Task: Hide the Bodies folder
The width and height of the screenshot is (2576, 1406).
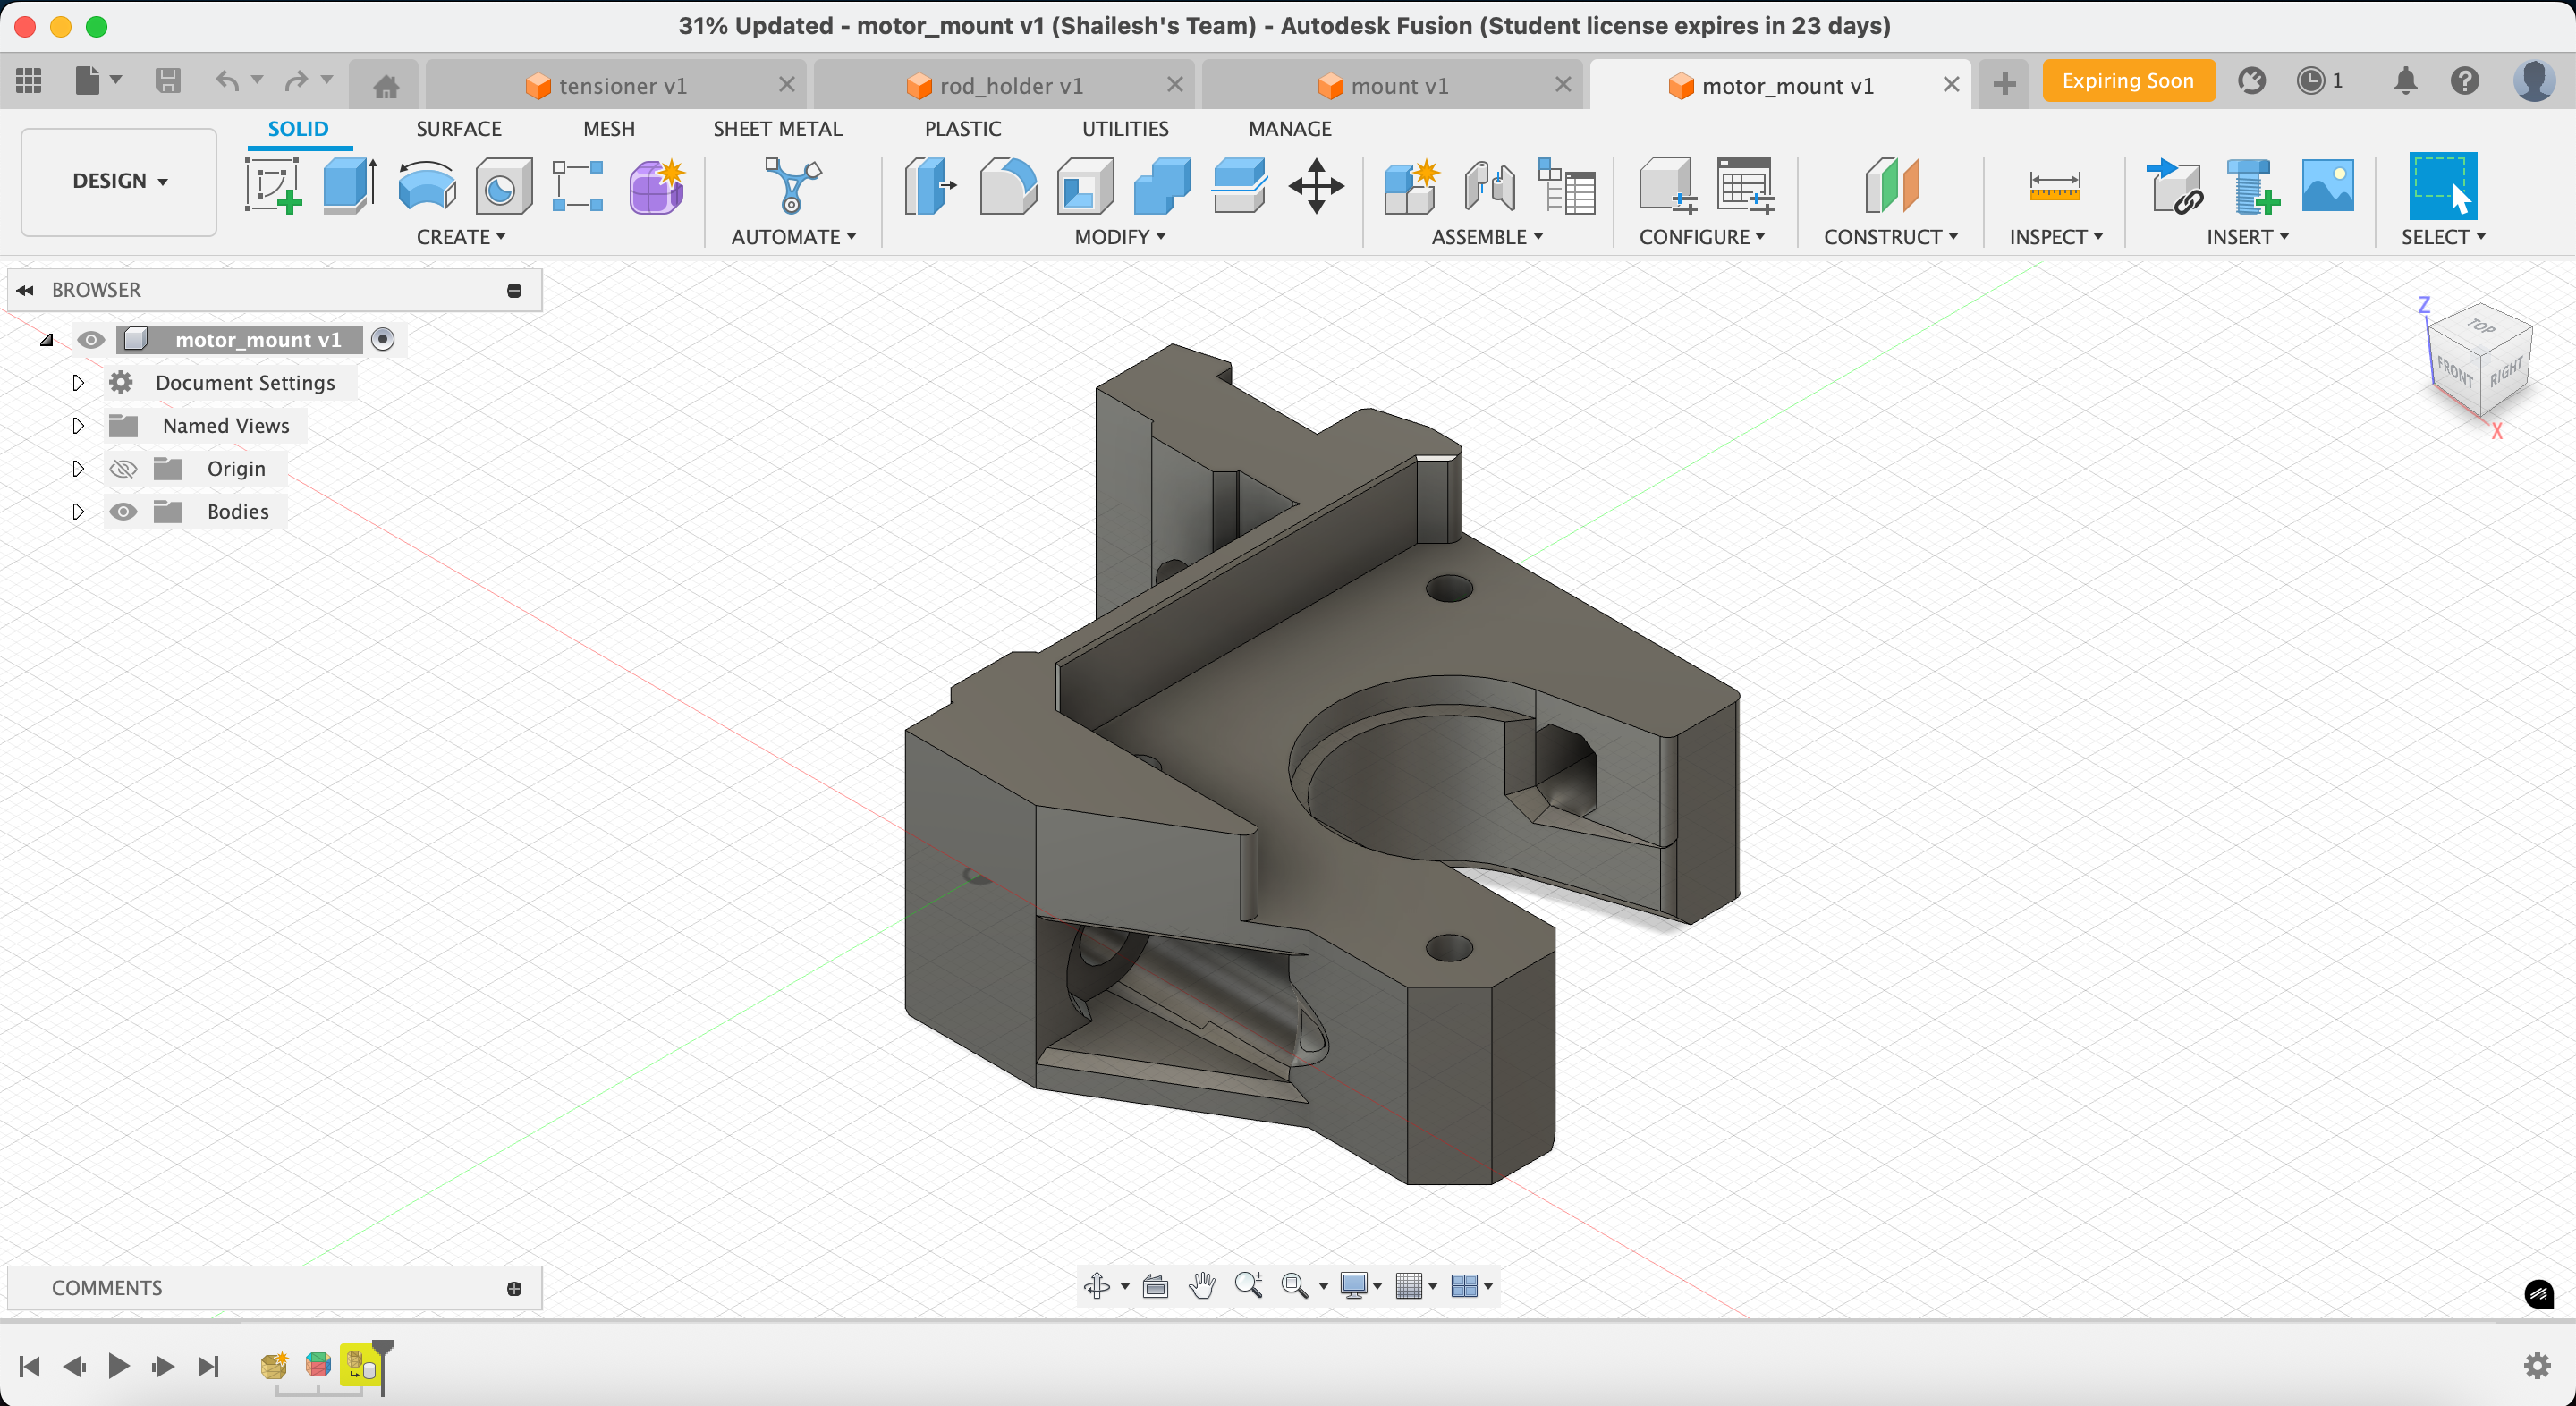Action: tap(123, 511)
